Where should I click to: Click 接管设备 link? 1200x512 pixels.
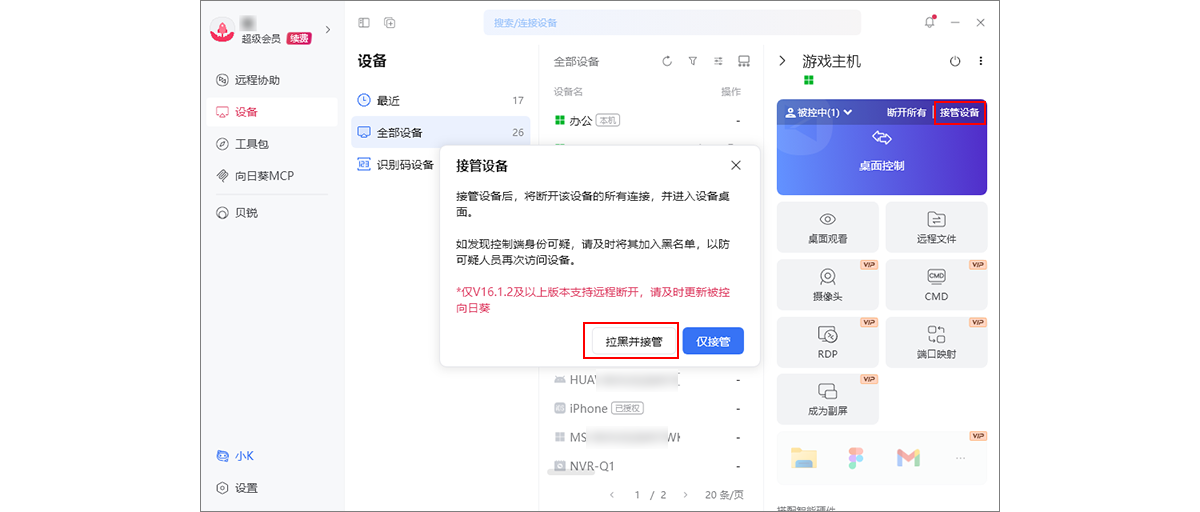(959, 112)
